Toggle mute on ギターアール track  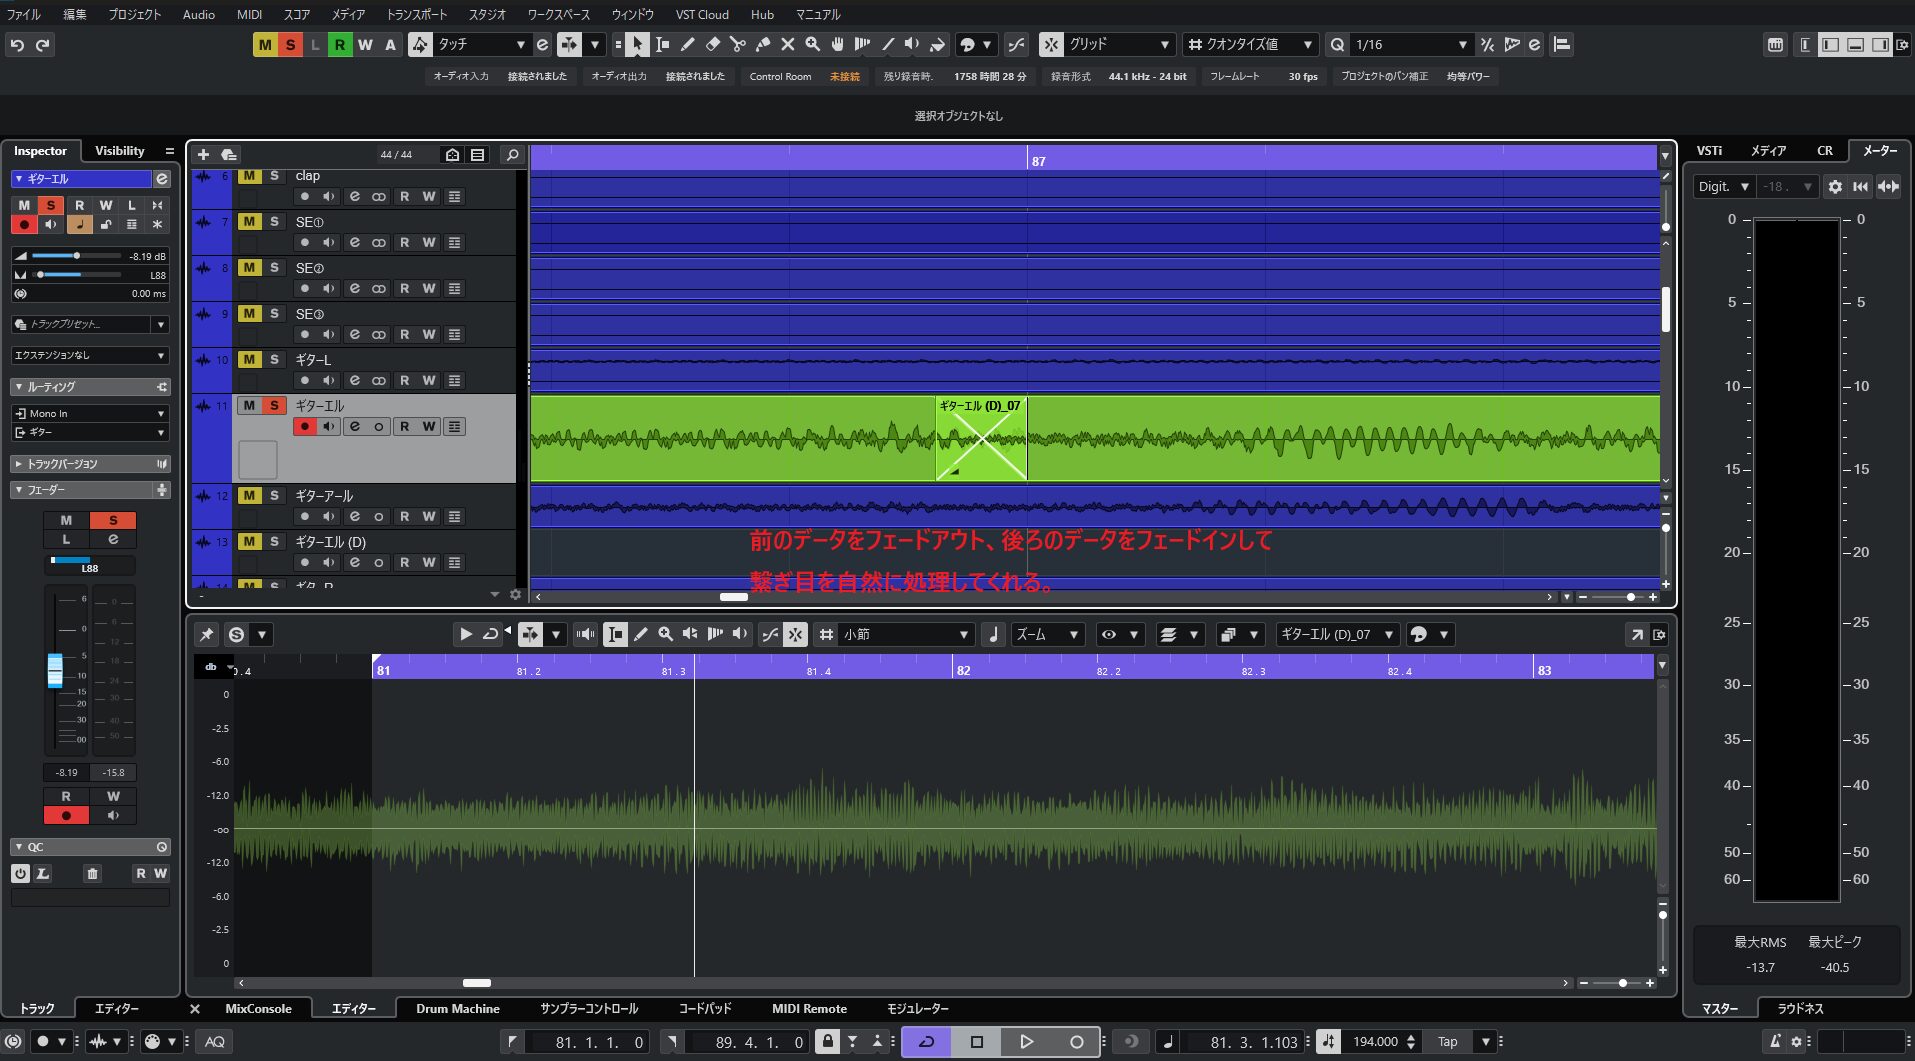coord(249,495)
